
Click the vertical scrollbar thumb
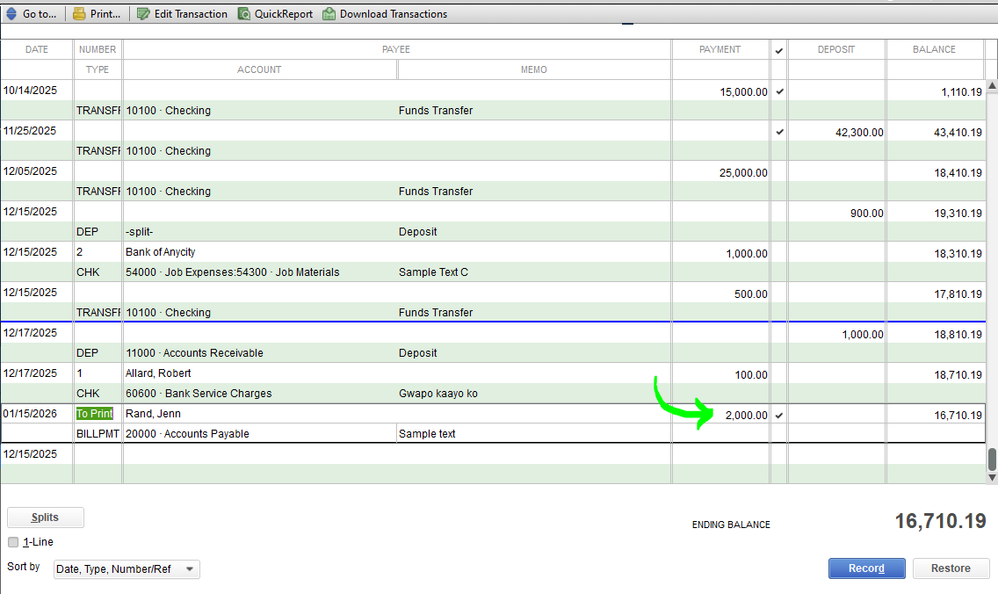pos(992,459)
